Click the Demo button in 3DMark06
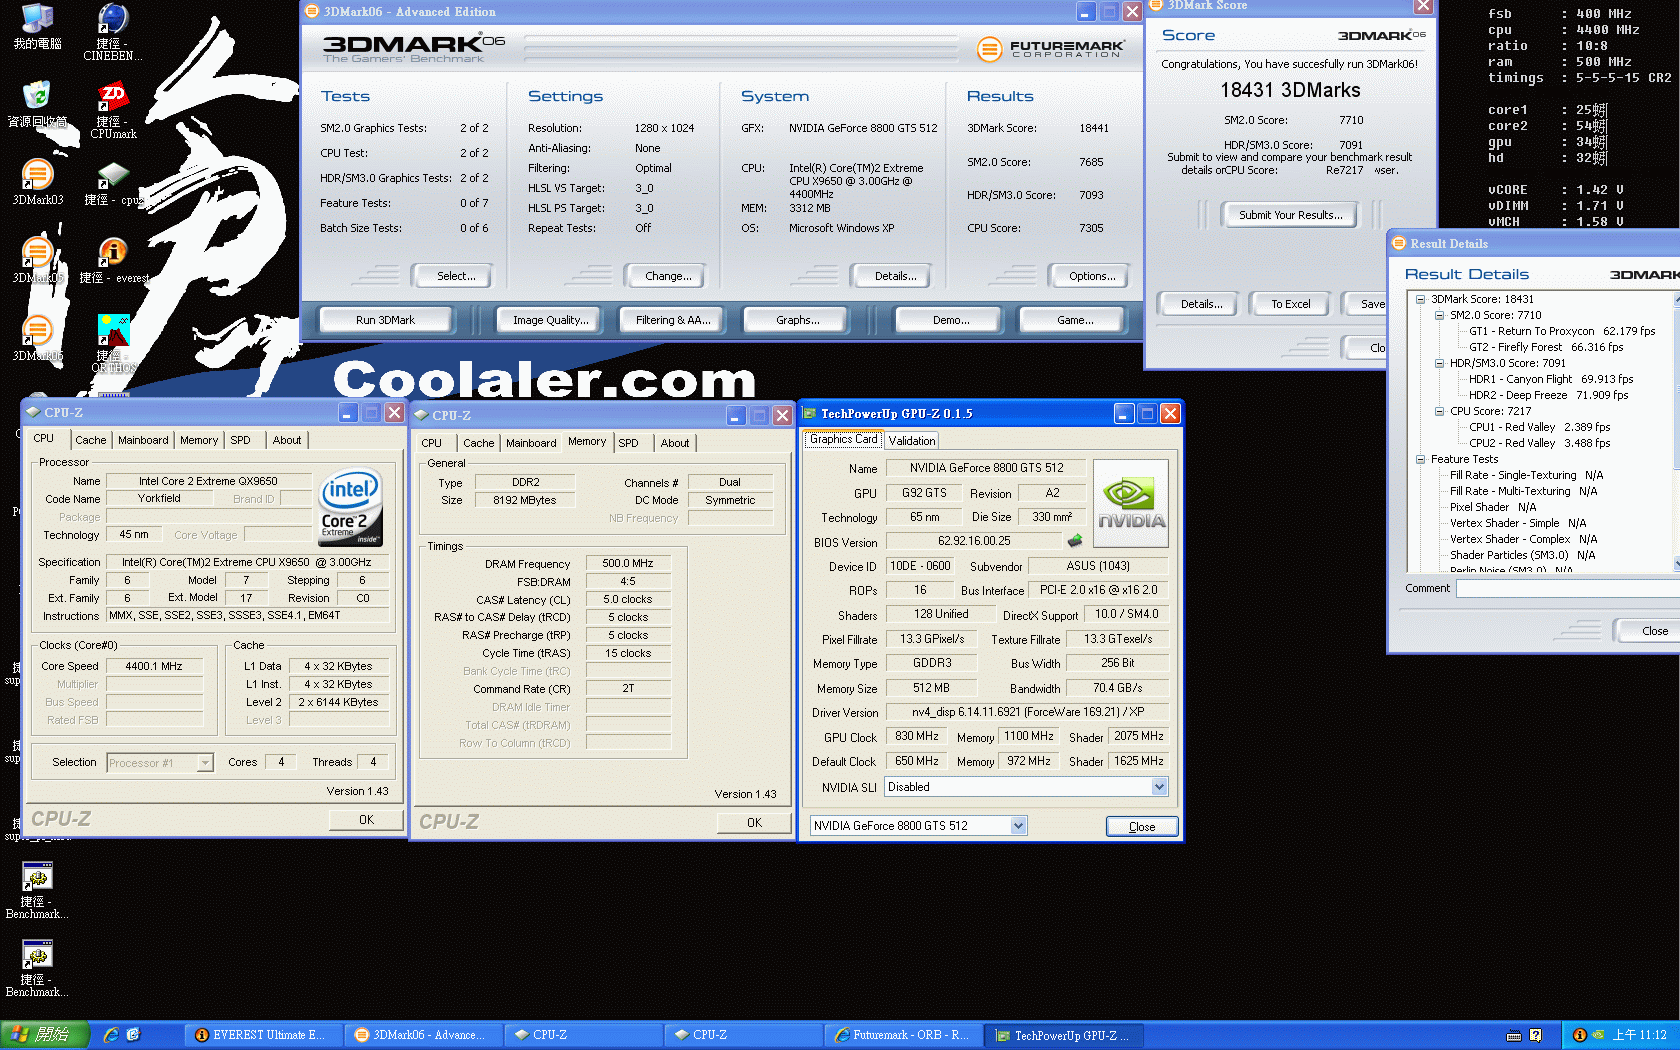 click(x=950, y=320)
